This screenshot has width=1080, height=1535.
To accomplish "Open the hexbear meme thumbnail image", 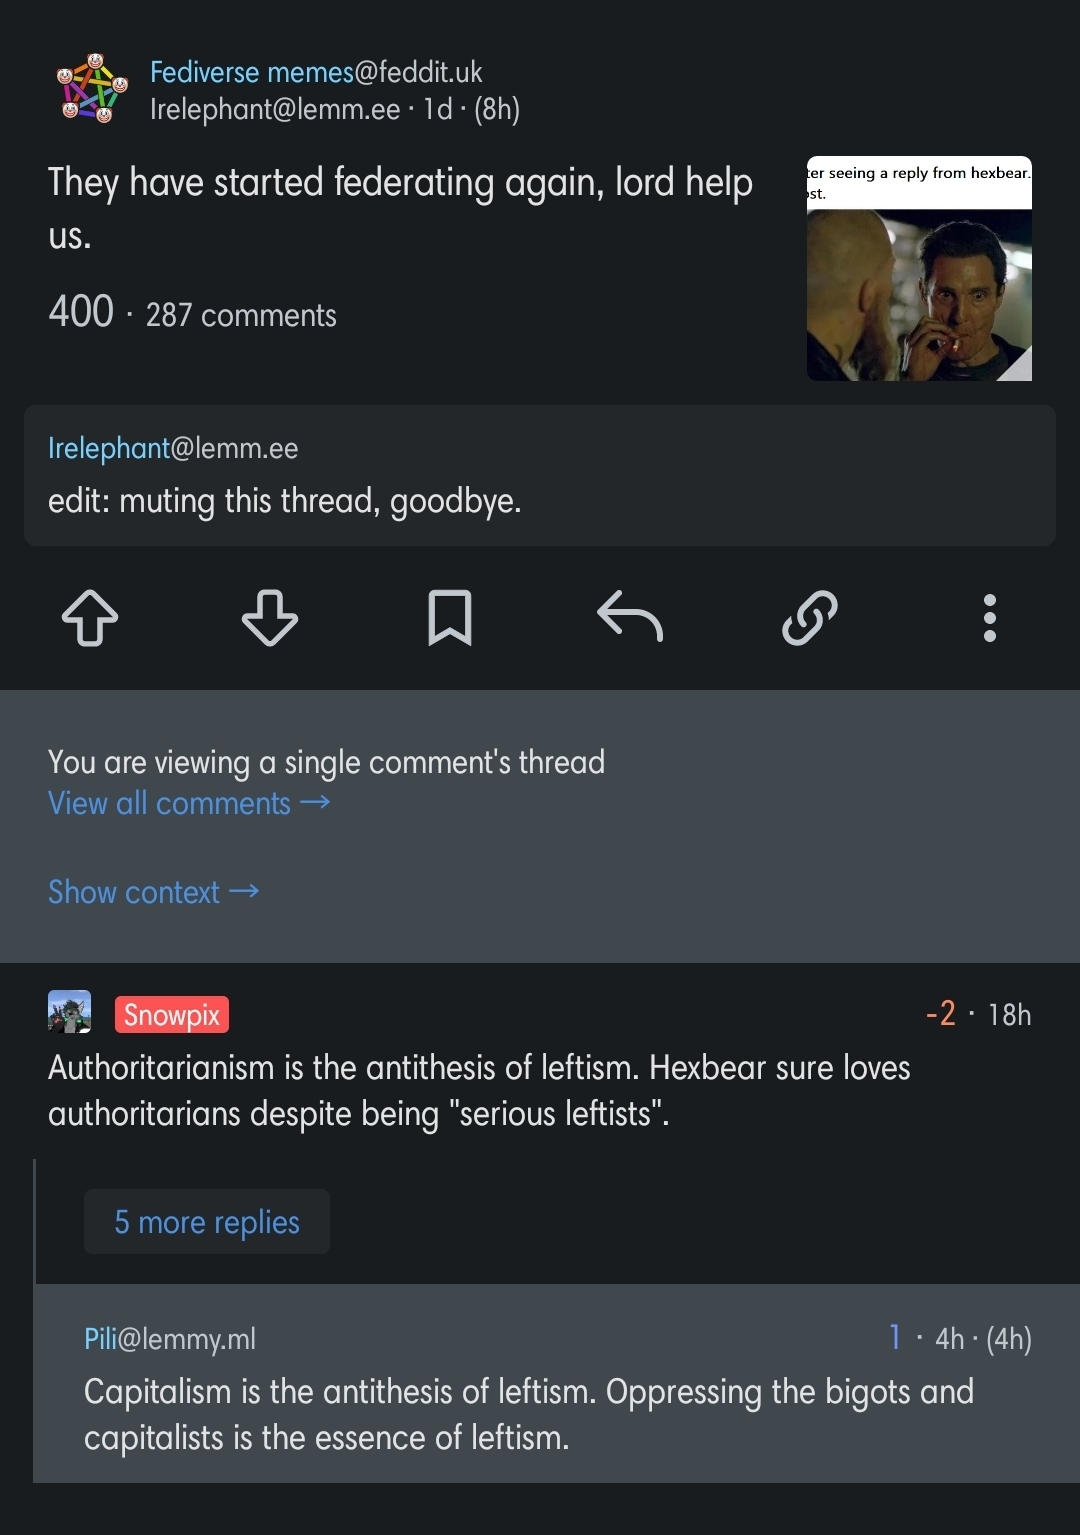I will coord(919,268).
